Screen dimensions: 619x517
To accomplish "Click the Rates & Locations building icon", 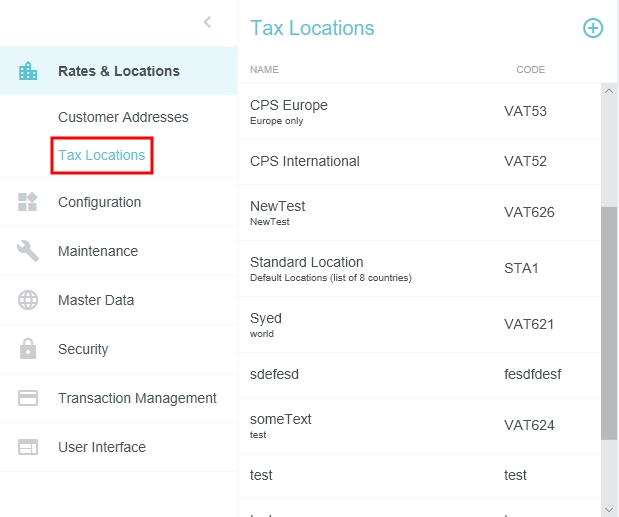I will click(x=28, y=71).
